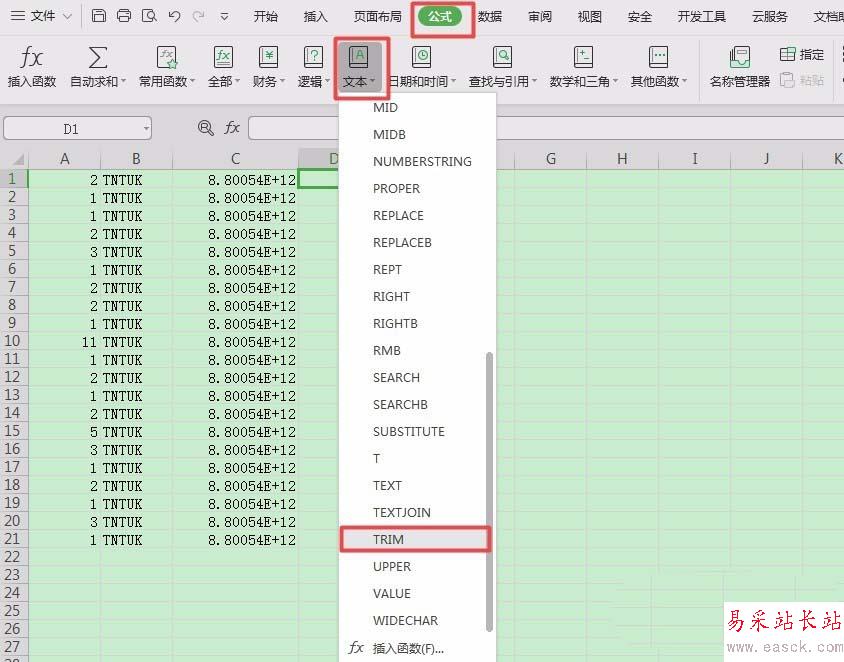The image size is (844, 662).
Task: Click the Assign name (指定) icon
Action: (787, 54)
